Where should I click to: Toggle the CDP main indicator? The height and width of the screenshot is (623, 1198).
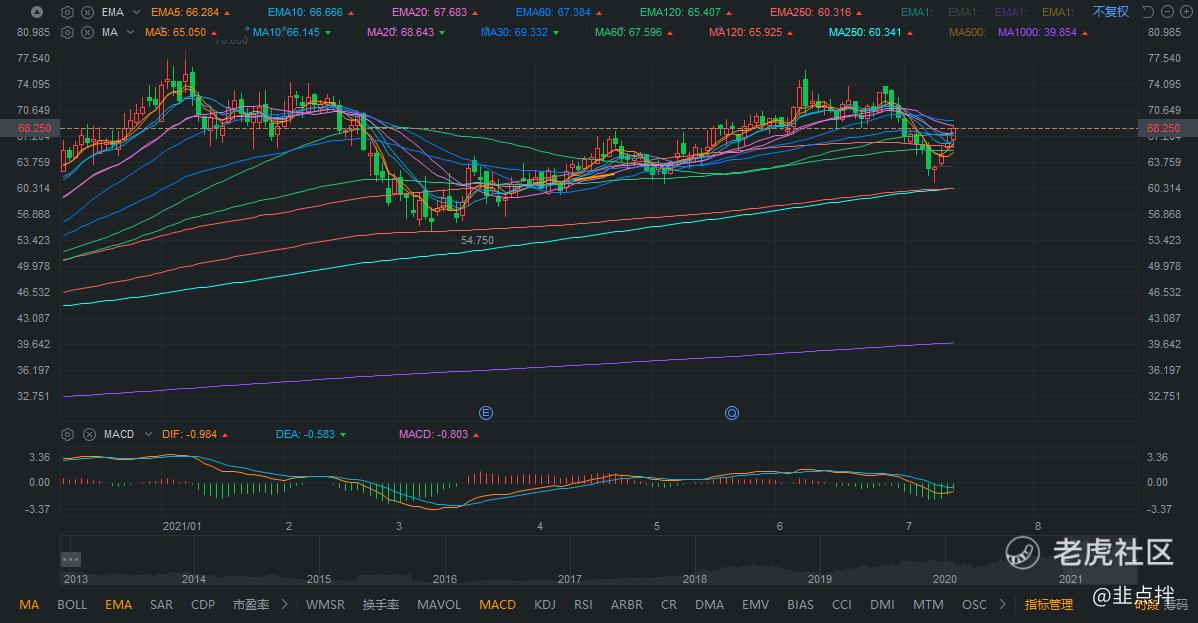click(202, 605)
